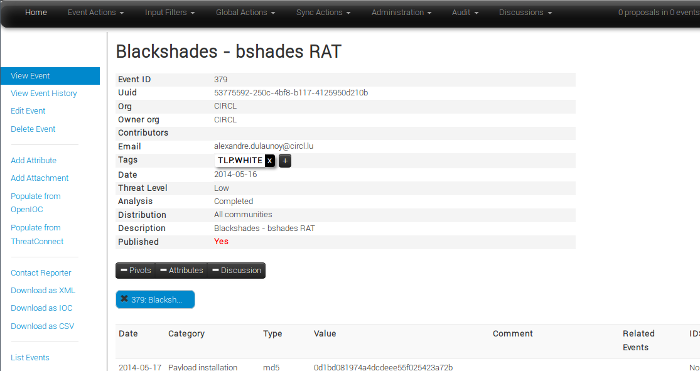Click the Type column header
Image resolution: width=700 pixels, height=371 pixels.
click(x=272, y=333)
